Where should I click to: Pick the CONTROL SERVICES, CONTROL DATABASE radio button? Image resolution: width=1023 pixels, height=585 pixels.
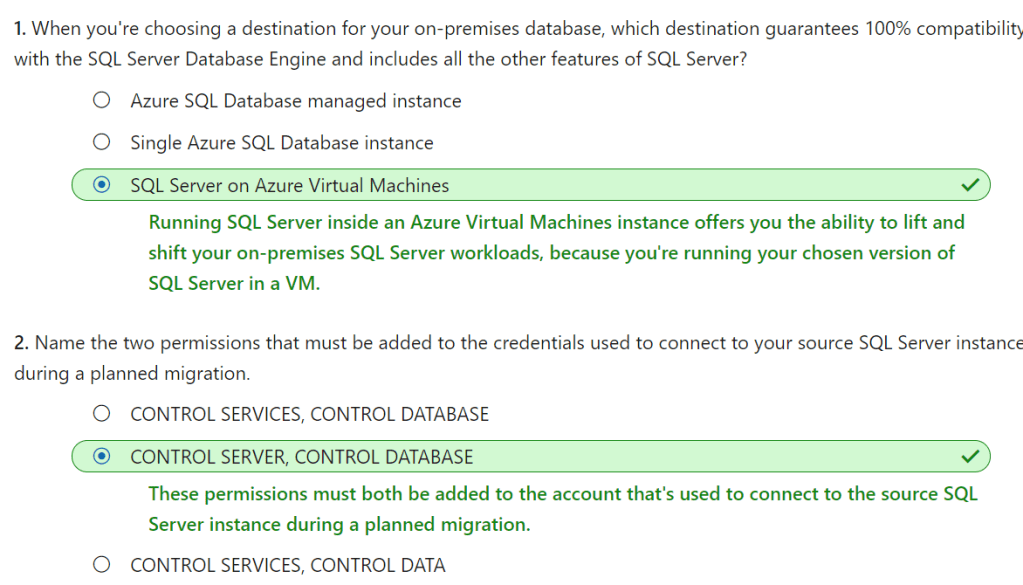101,414
